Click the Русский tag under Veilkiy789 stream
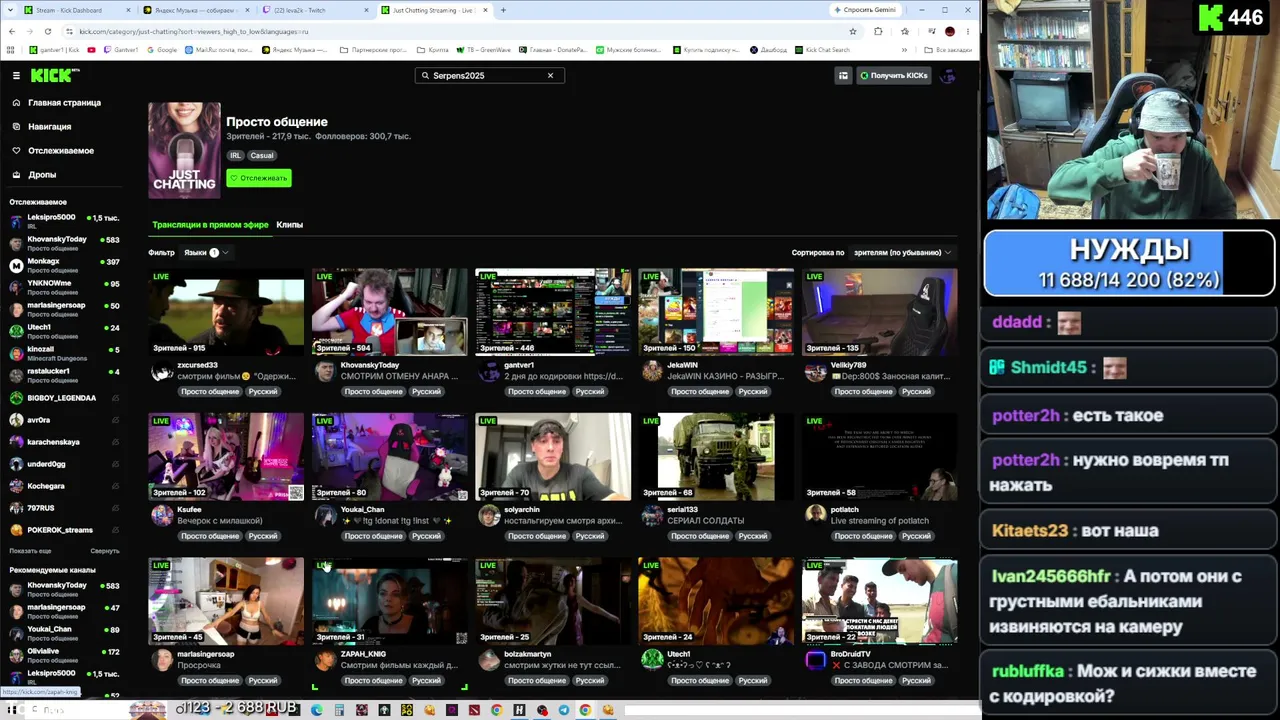 point(916,392)
